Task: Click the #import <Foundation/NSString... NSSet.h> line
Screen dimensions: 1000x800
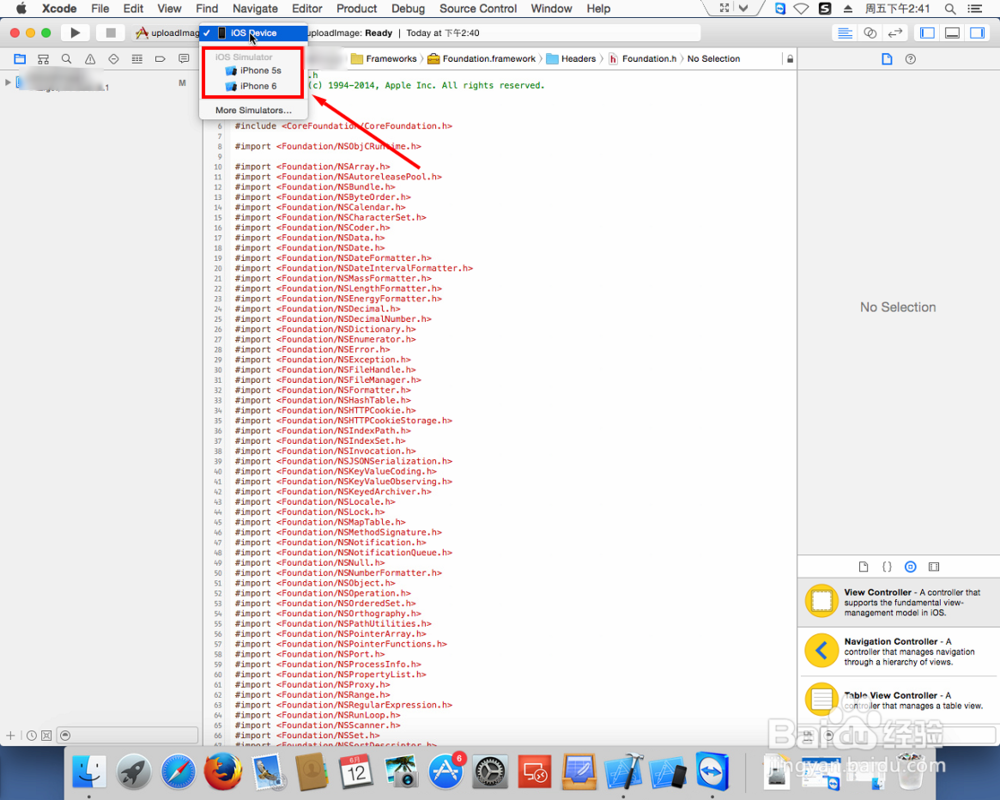Action: 307,735
